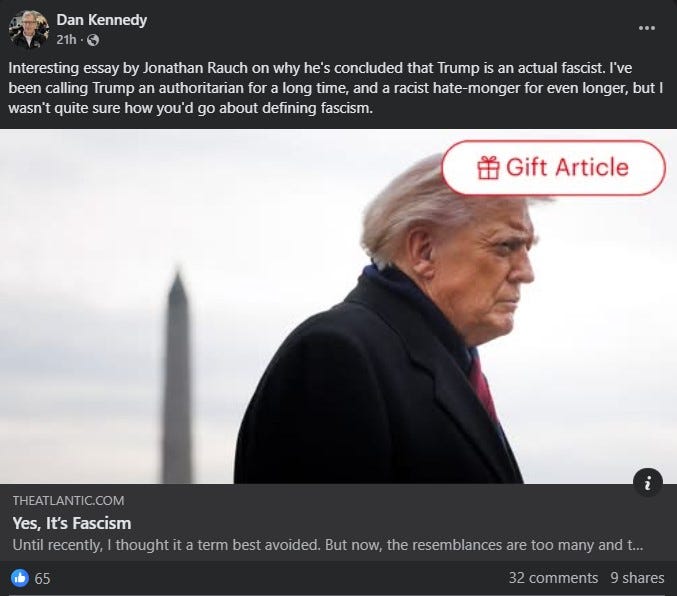Open the Dan Kennedy author name link

101,20
